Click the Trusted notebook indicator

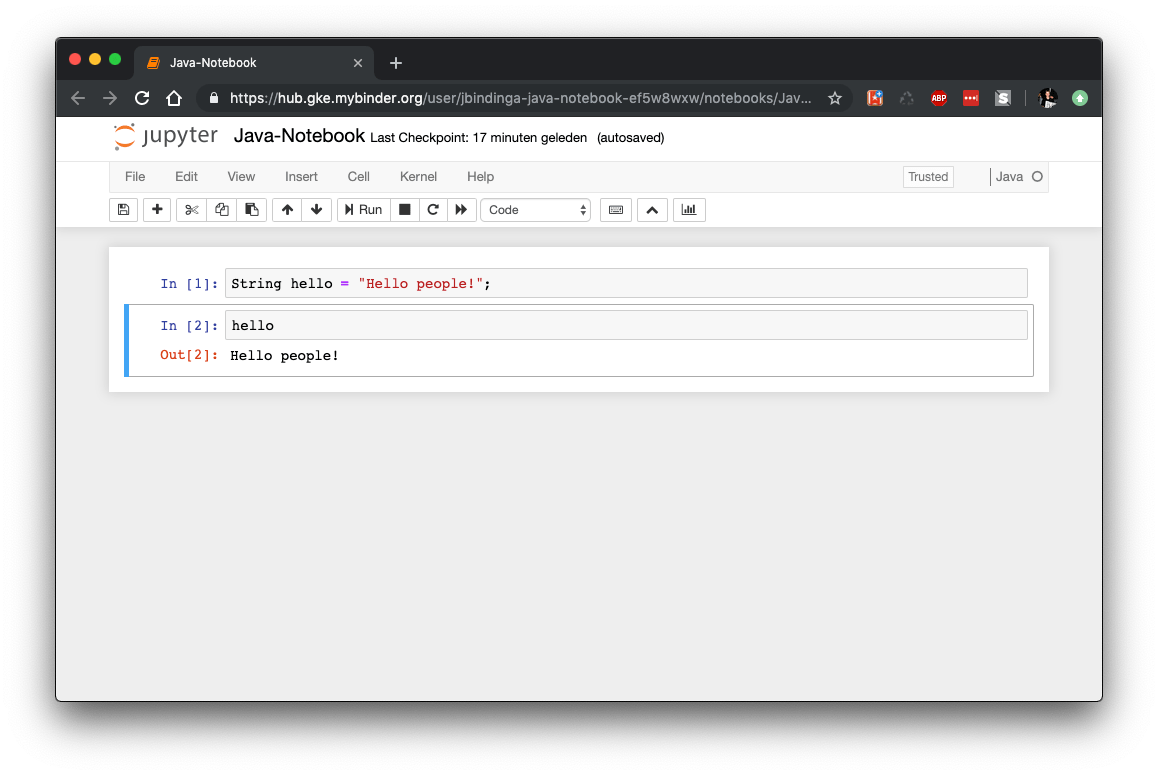[927, 176]
